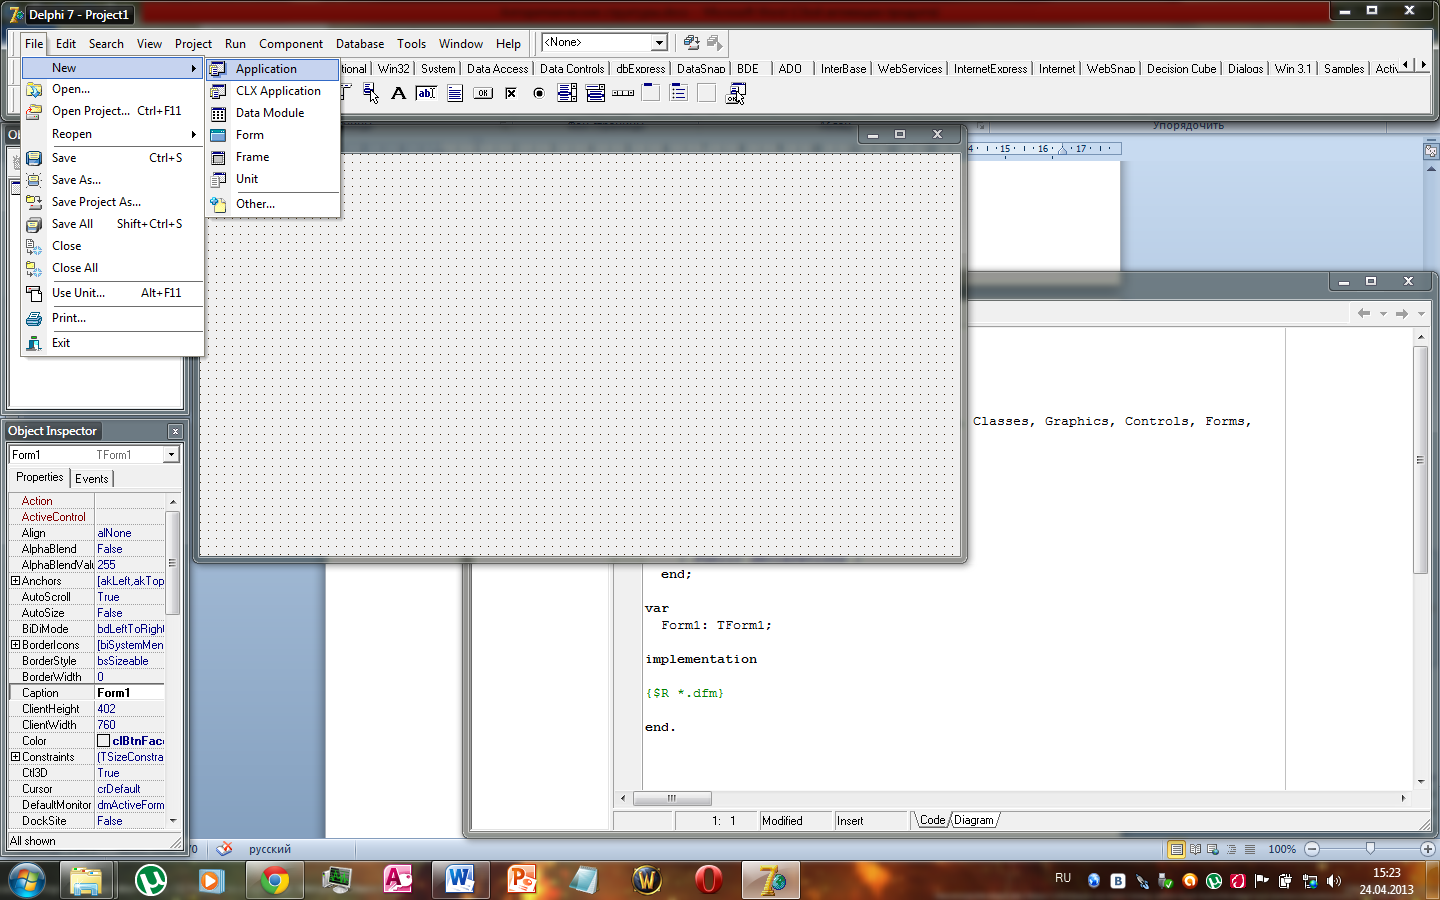Screen dimensions: 1440x900
Task: Toggle Word Web Layout view button
Action: point(1213,849)
